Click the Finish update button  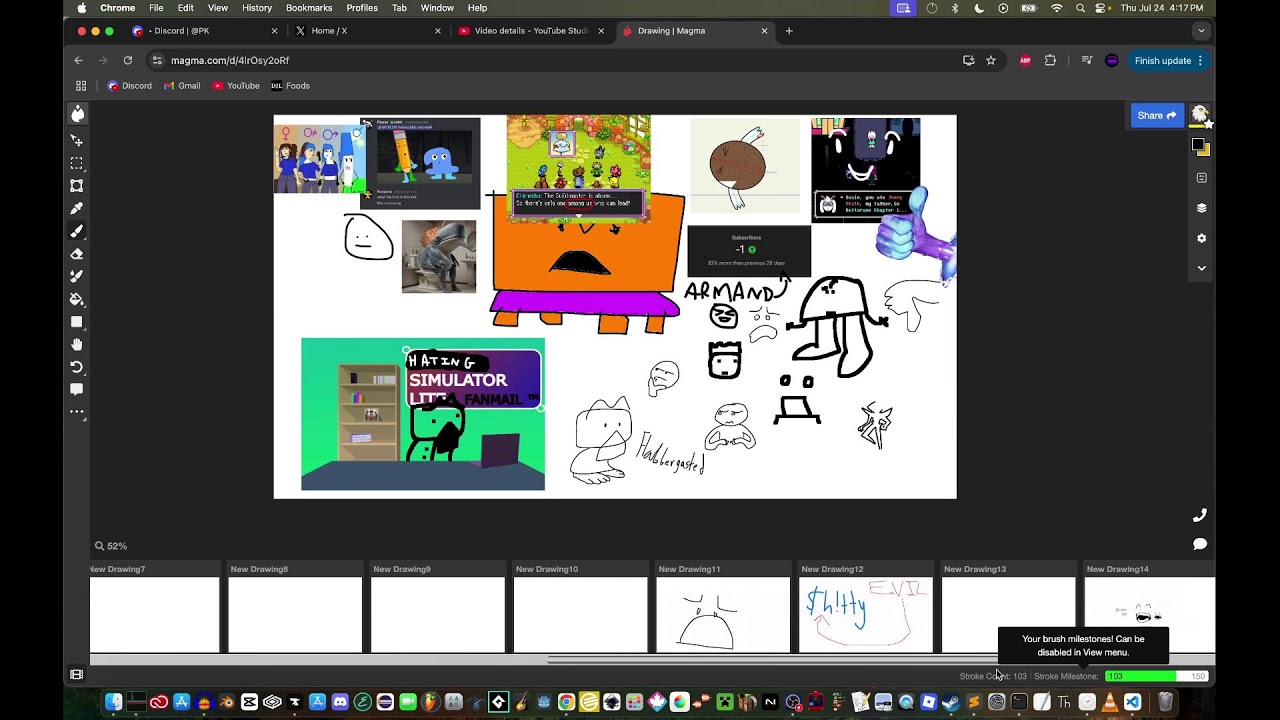coord(1168,60)
